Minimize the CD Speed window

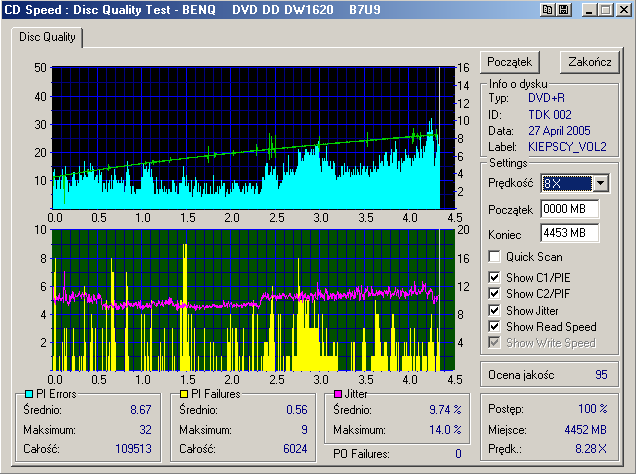pyautogui.click(x=589, y=10)
